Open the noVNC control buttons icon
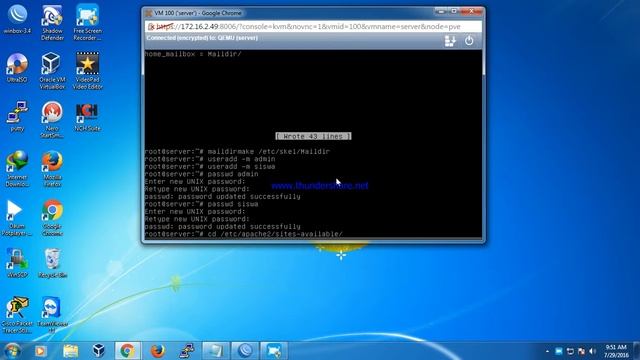Image resolution: width=640 pixels, height=360 pixels. coord(450,41)
